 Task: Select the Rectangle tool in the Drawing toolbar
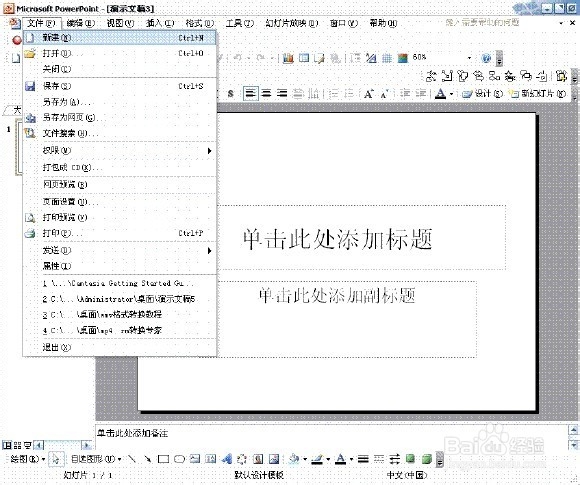[x=163, y=459]
